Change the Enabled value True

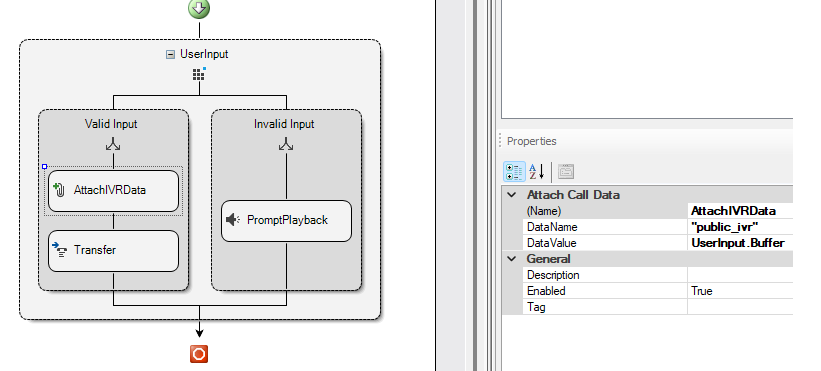tap(740, 291)
